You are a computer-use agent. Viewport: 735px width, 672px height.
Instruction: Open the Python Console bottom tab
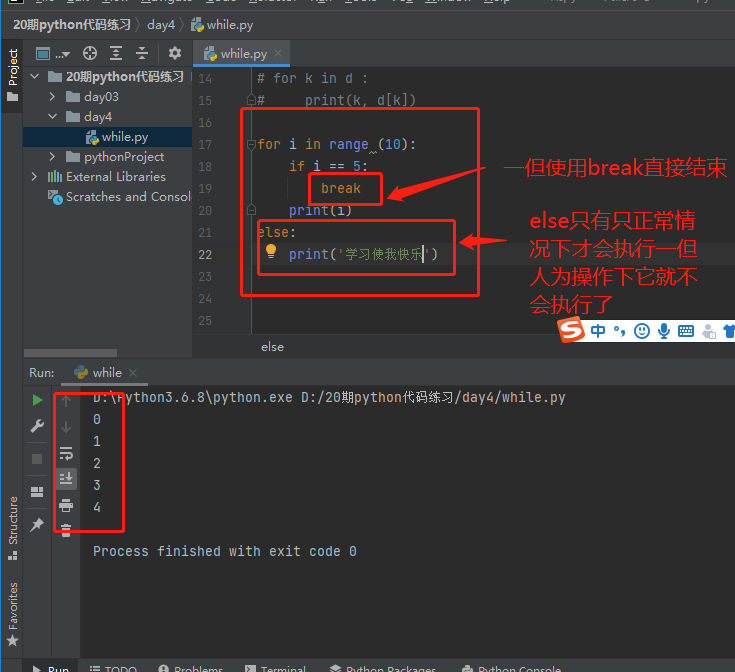[511, 668]
